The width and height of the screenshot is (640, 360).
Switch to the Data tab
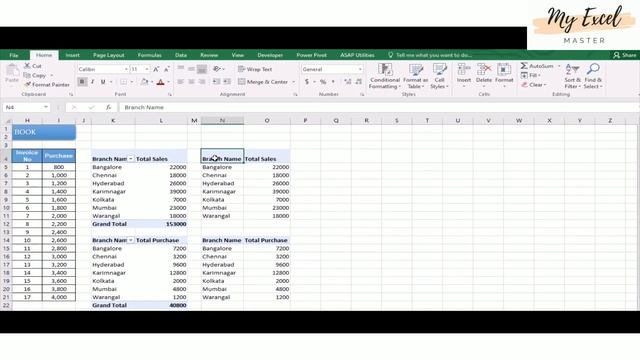(x=180, y=55)
